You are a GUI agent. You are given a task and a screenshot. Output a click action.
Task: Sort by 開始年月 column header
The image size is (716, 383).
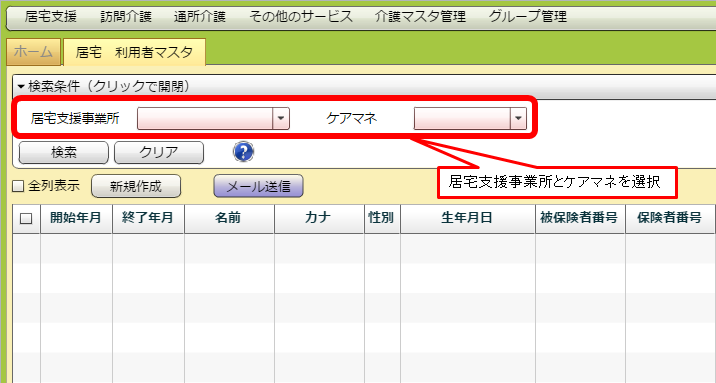76,219
